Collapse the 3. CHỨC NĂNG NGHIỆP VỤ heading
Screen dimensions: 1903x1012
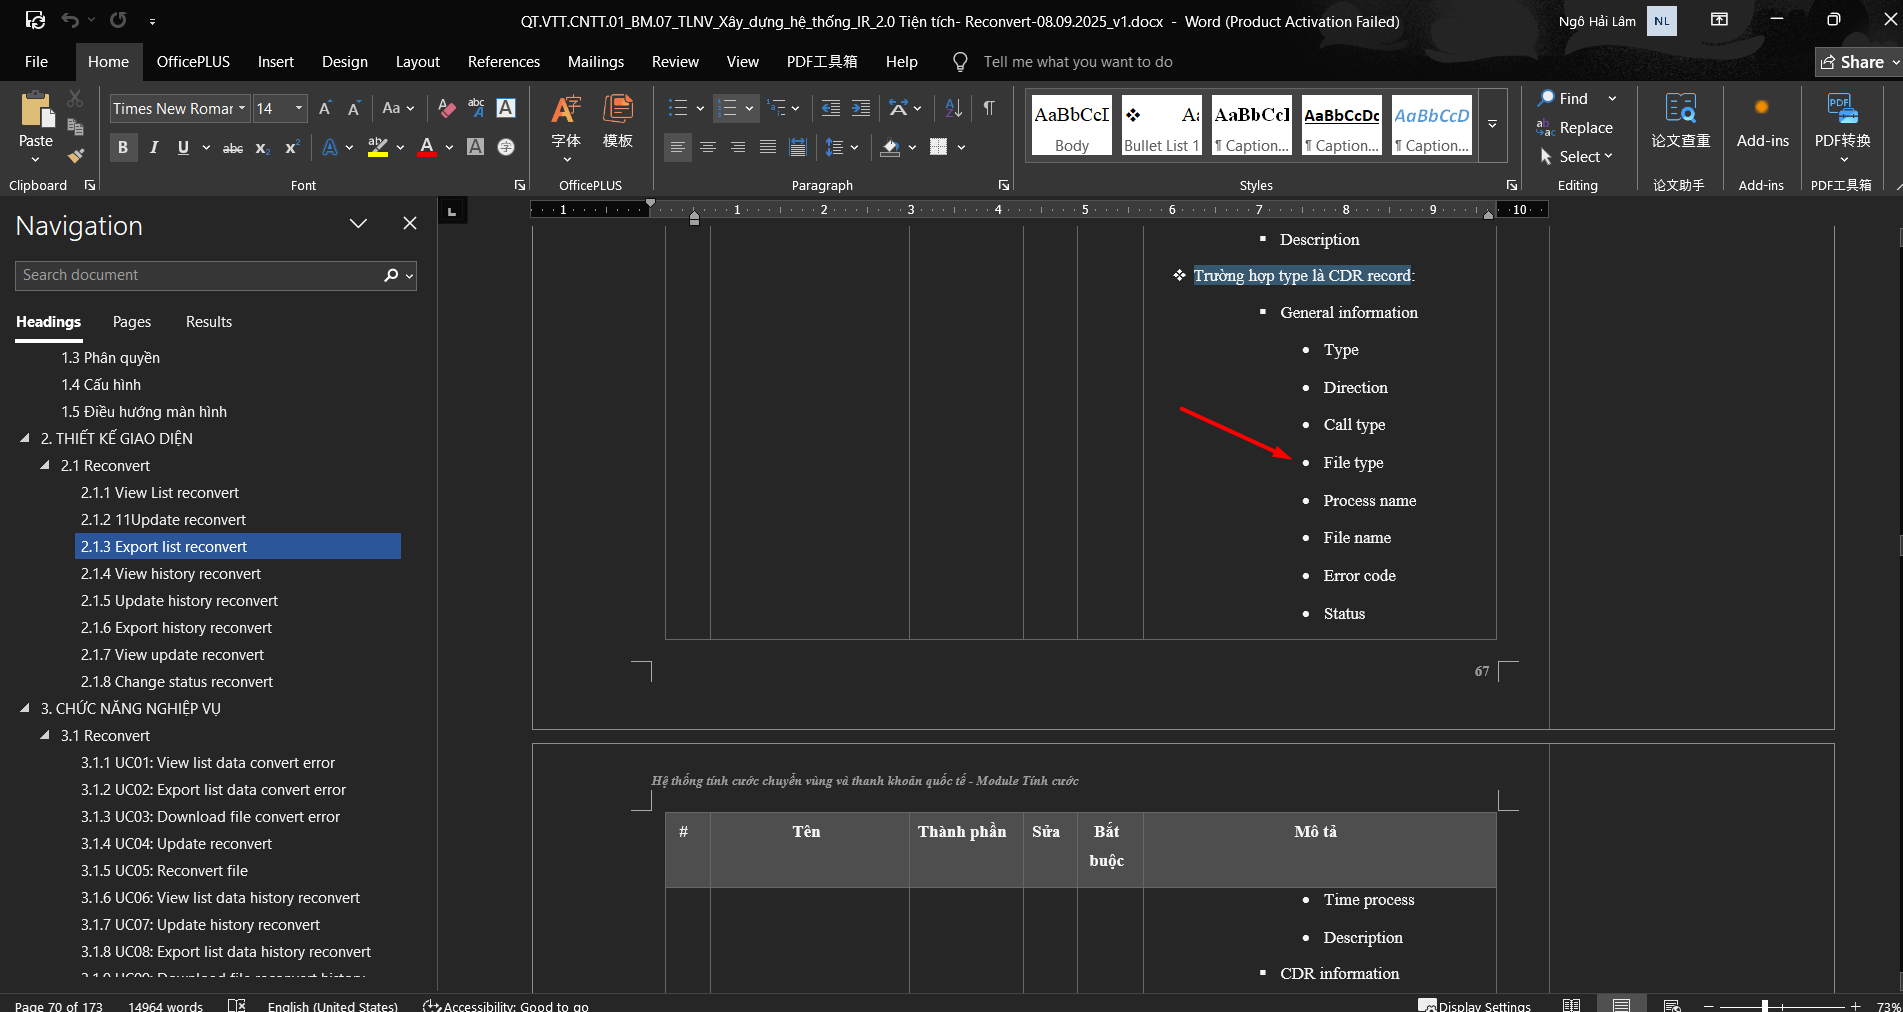[x=25, y=708]
